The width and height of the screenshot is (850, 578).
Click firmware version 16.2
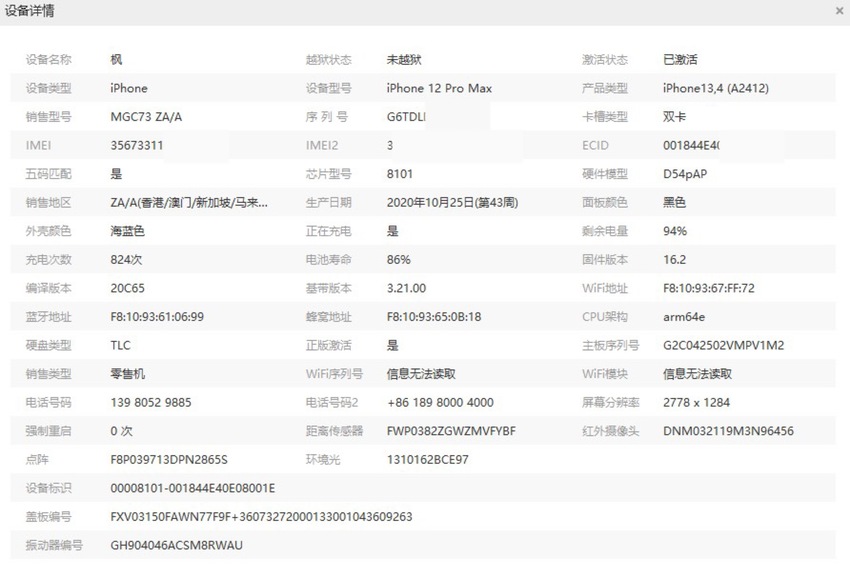(674, 260)
